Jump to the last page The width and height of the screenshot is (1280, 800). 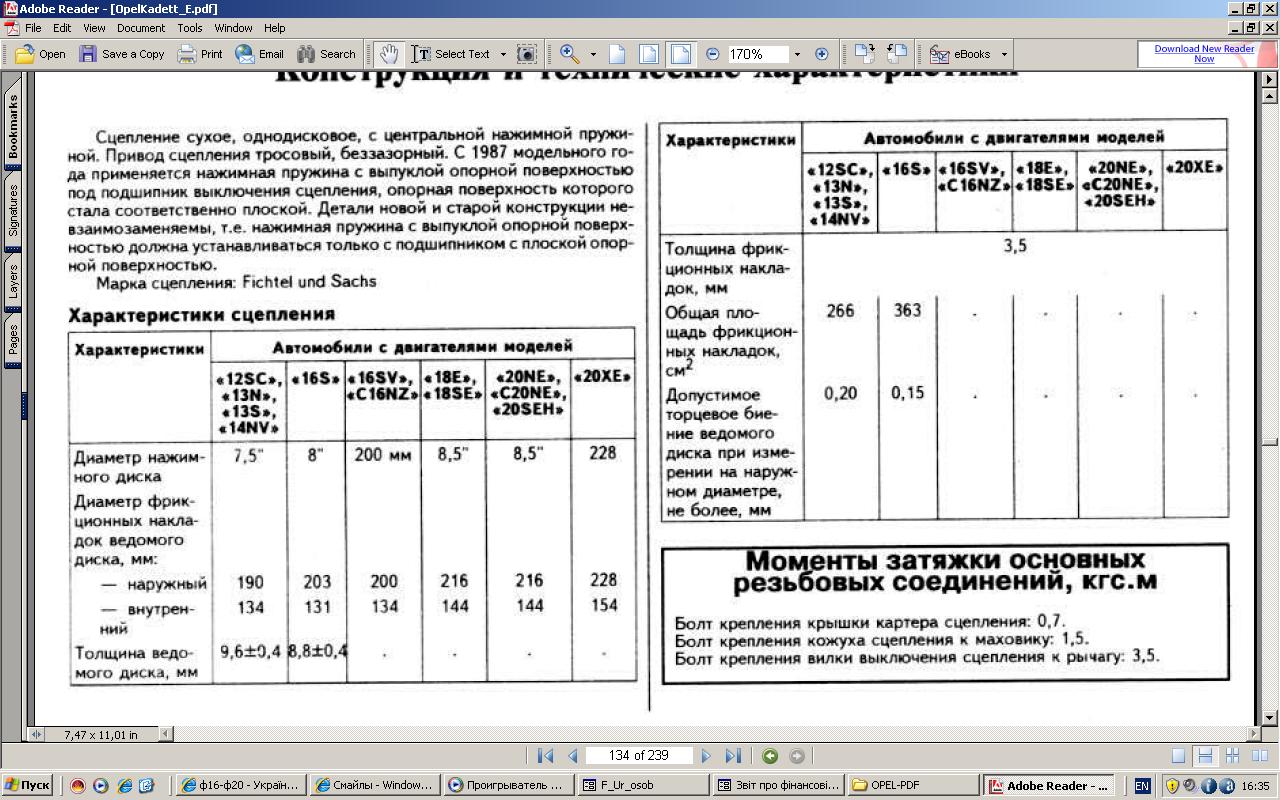[733, 756]
